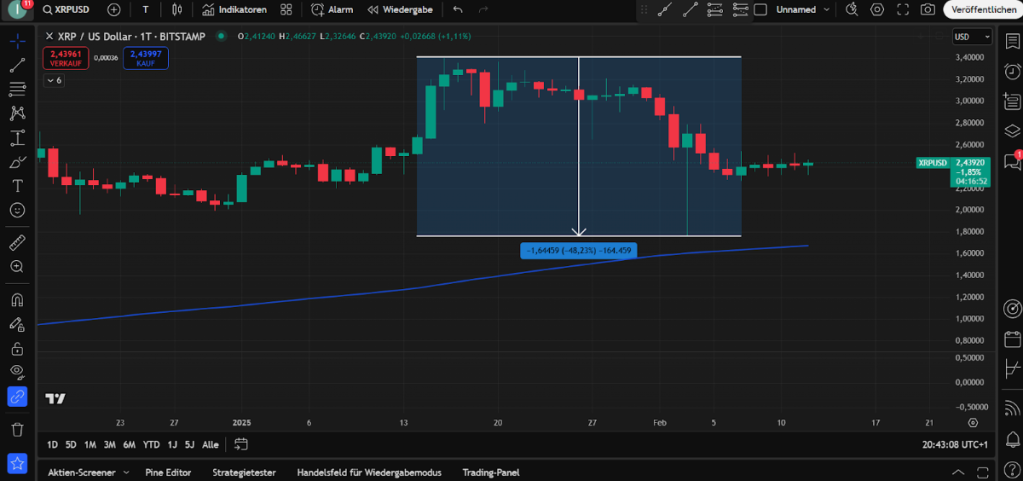Open the Pine Editor tab
The width and height of the screenshot is (1023, 481).
tap(168, 473)
